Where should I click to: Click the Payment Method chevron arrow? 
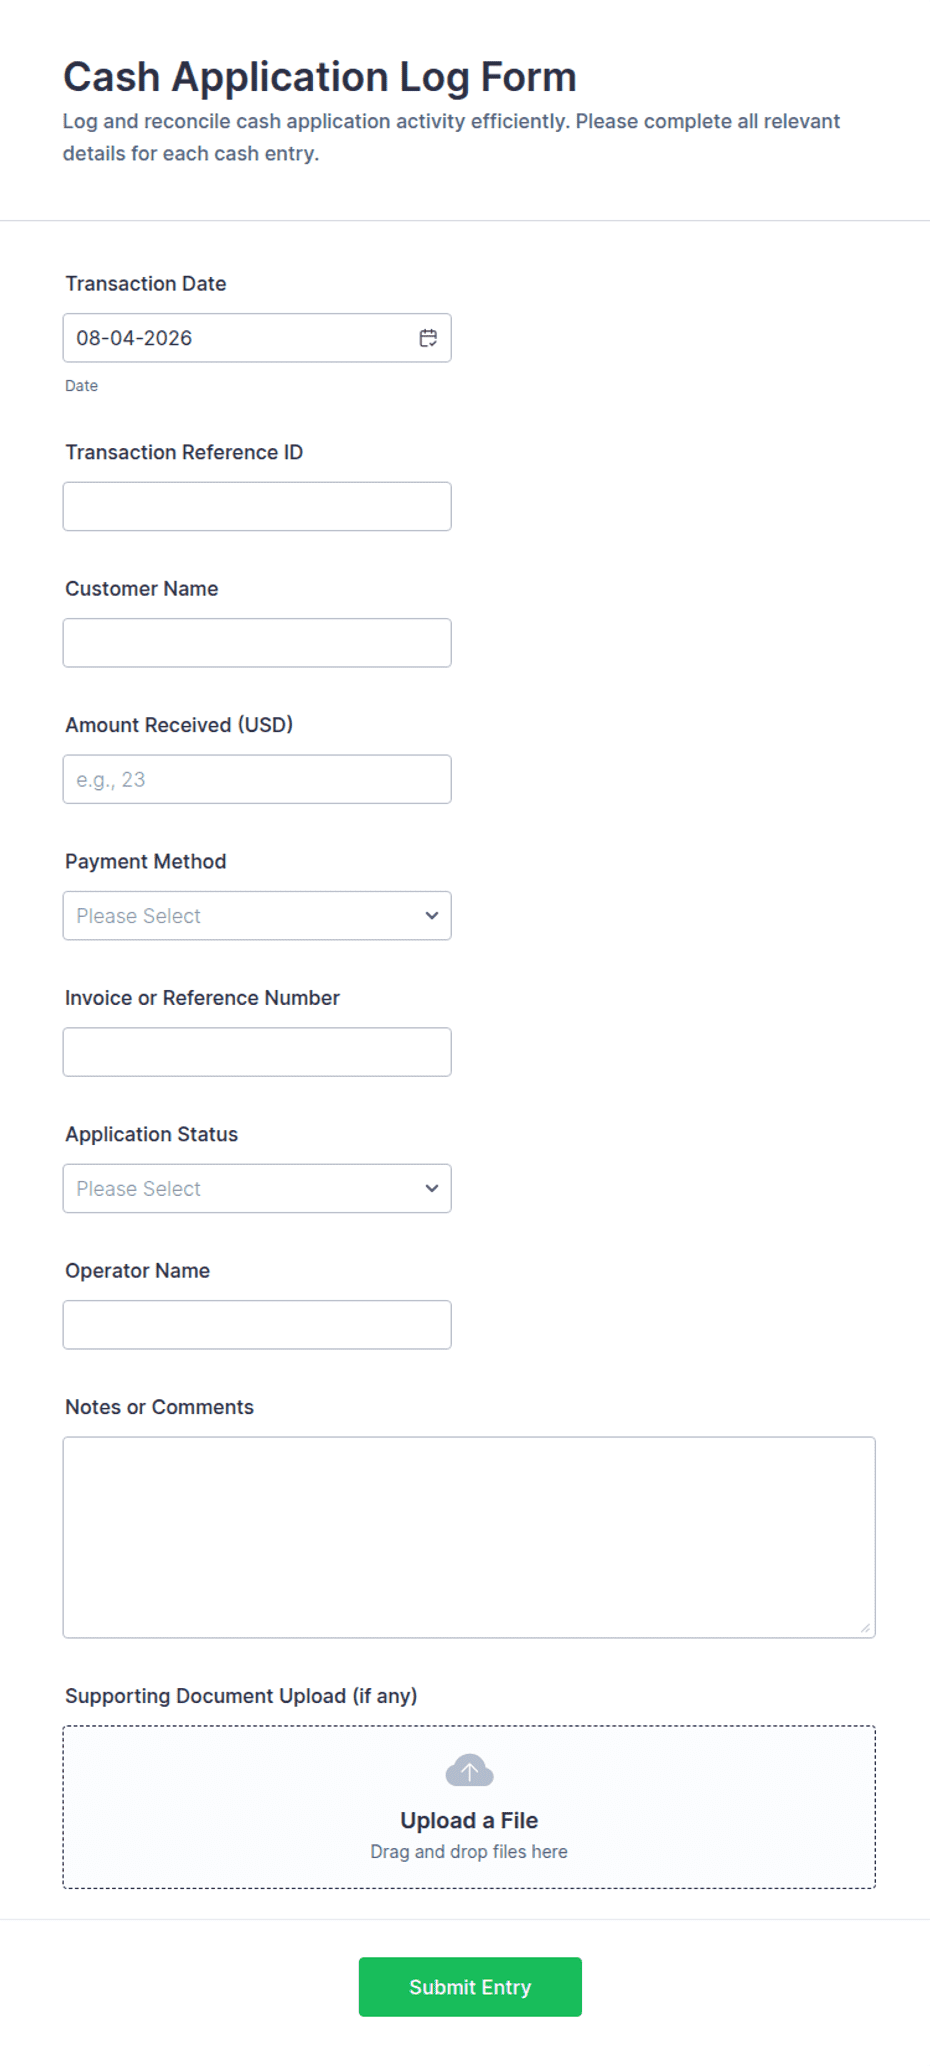(432, 916)
